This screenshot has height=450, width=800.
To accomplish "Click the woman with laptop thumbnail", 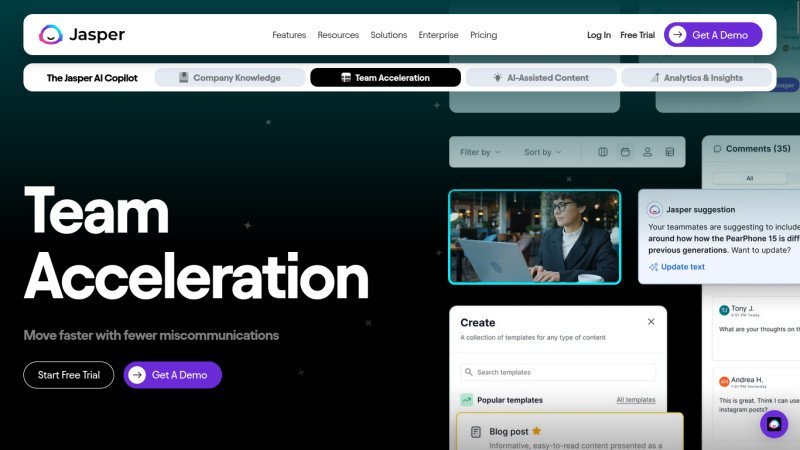I will point(534,237).
